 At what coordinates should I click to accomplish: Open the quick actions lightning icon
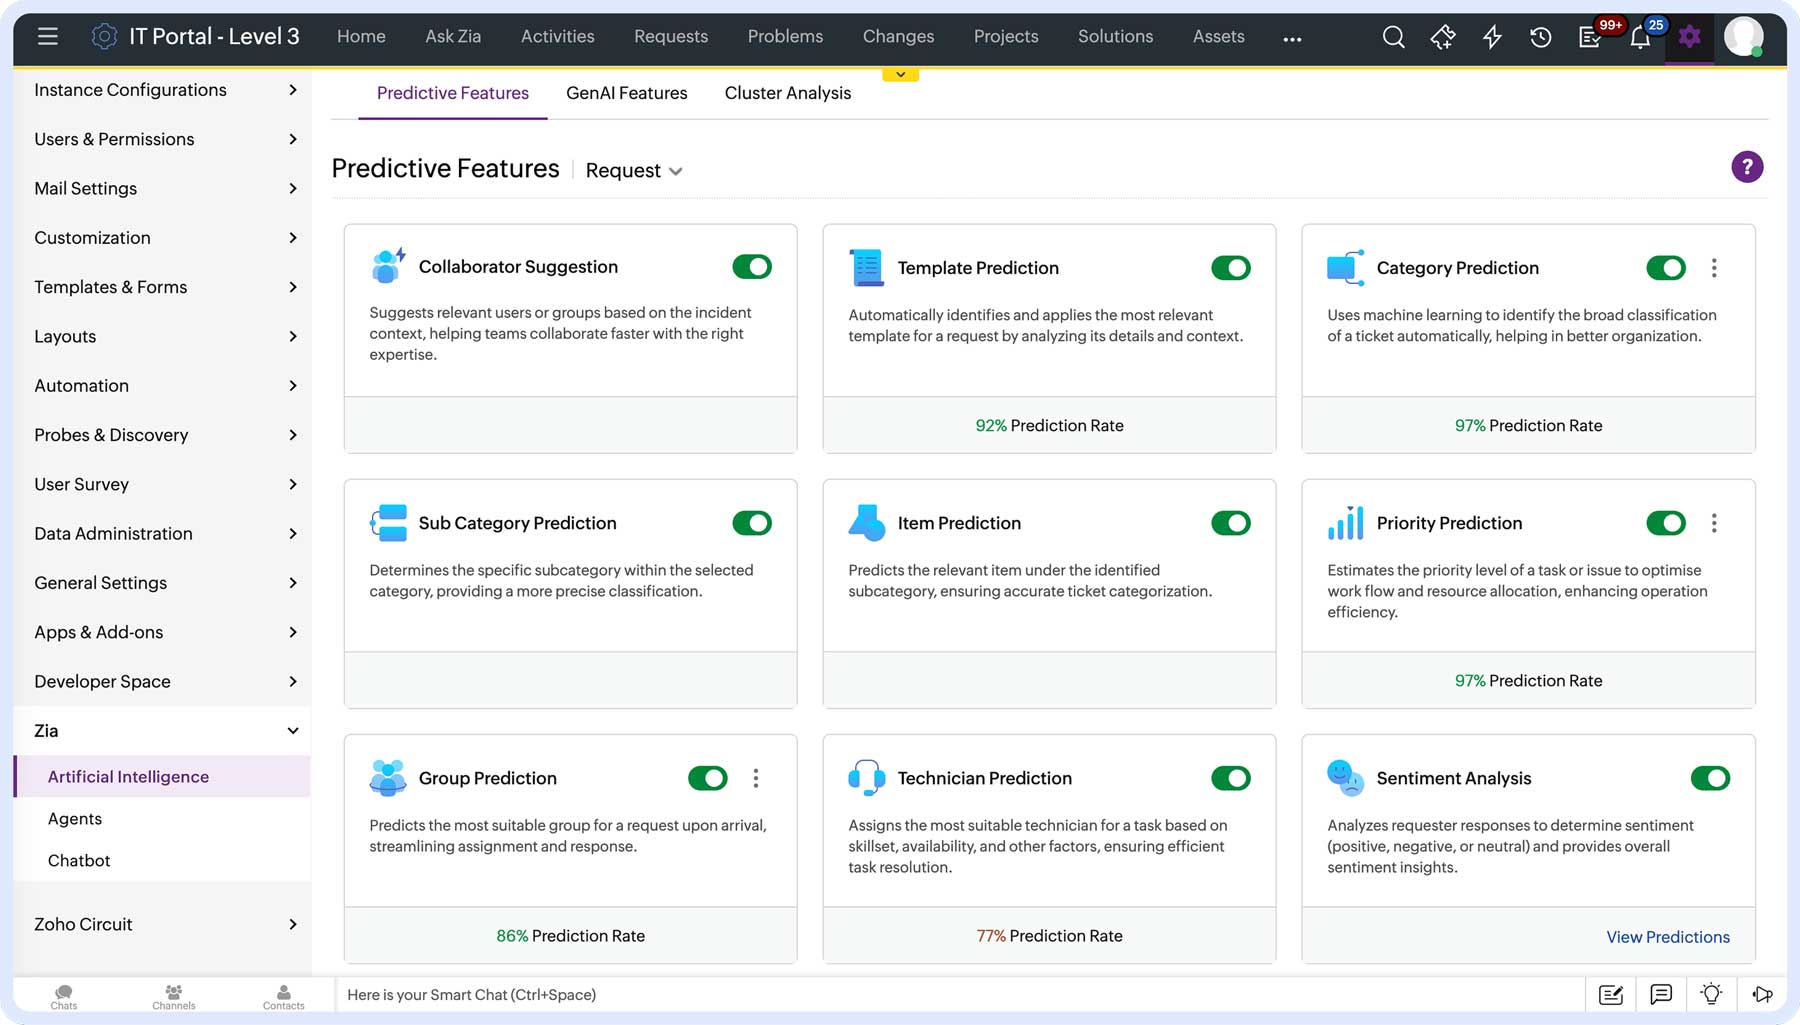click(1492, 38)
